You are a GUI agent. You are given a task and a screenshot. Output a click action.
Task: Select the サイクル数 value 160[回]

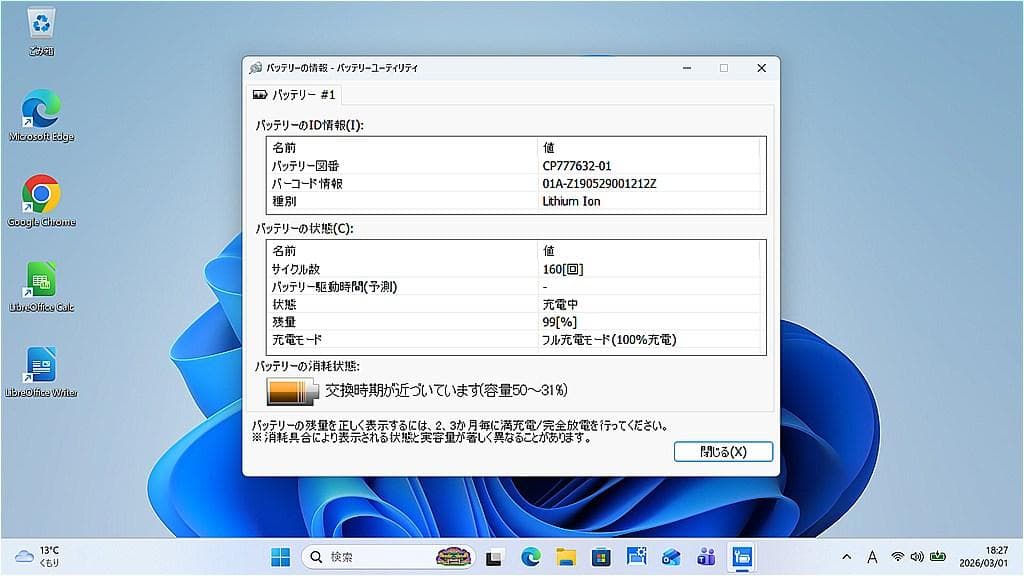563,269
